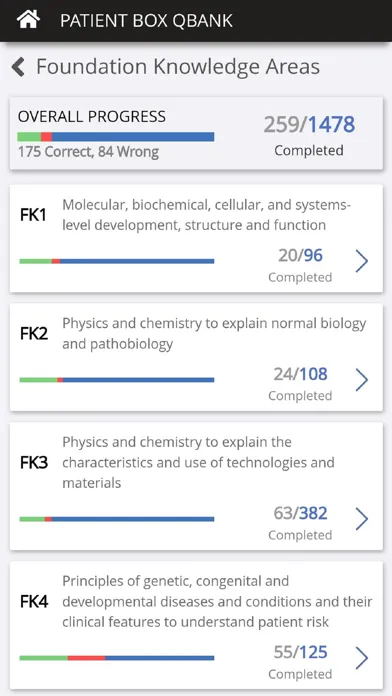Select FK4 genetic congenital diseases description
The height and width of the screenshot is (696, 392).
pyautogui.click(x=217, y=601)
